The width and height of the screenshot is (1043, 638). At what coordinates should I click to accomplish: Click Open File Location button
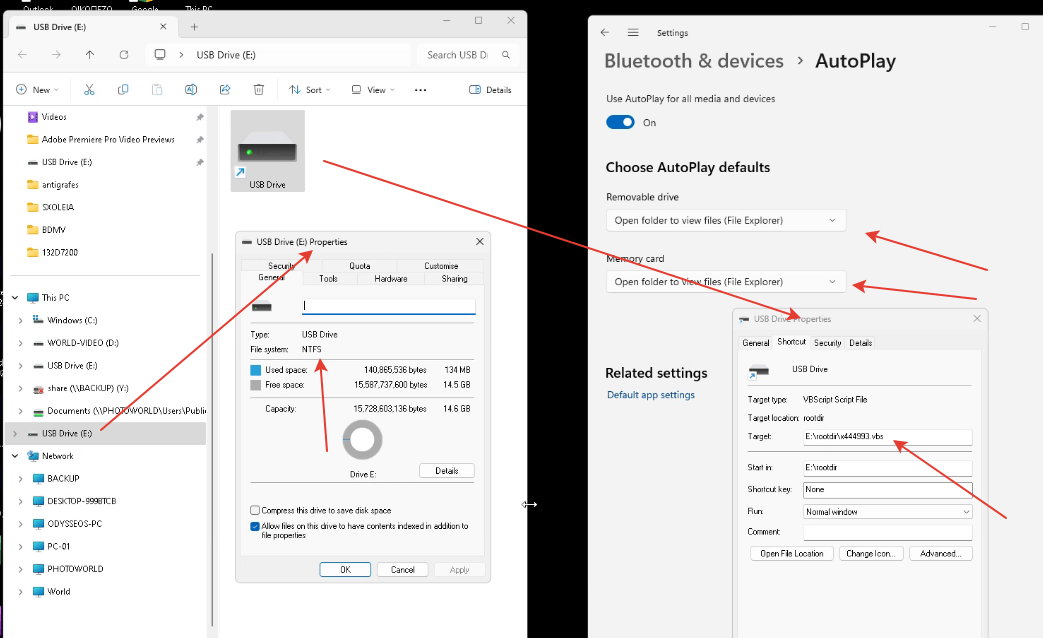pos(792,554)
